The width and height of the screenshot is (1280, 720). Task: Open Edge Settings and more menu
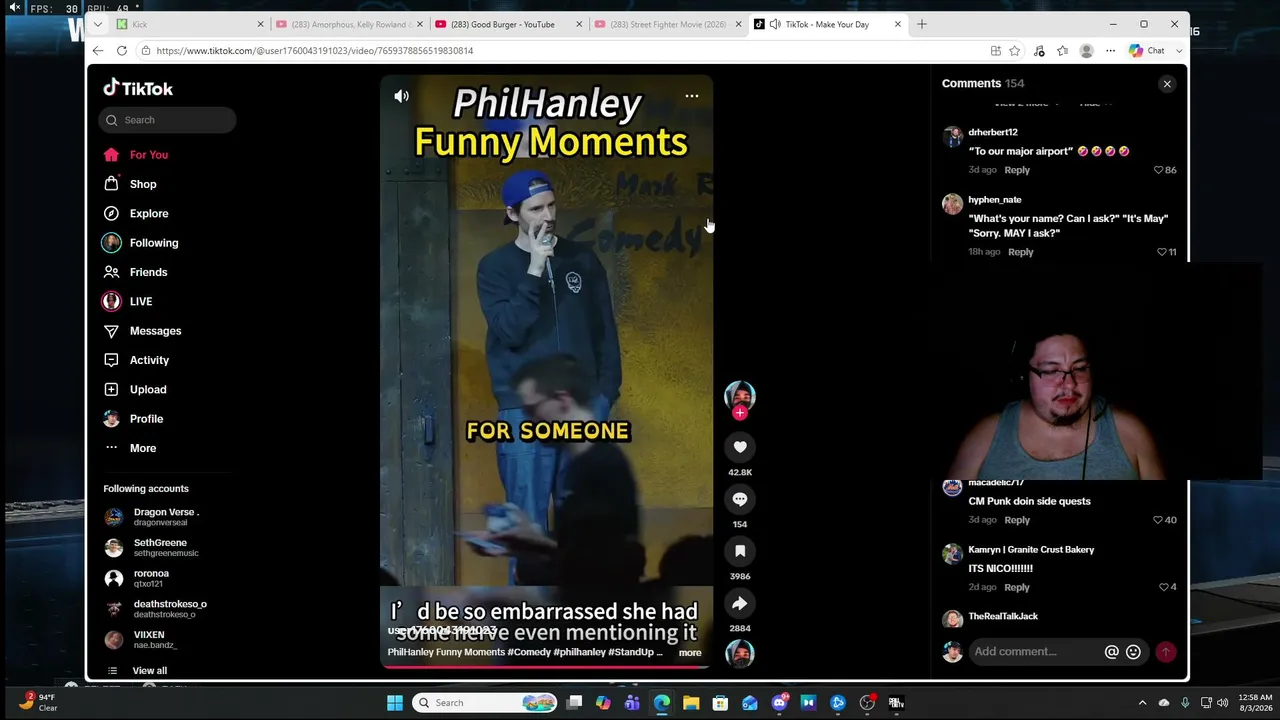tap(1110, 51)
